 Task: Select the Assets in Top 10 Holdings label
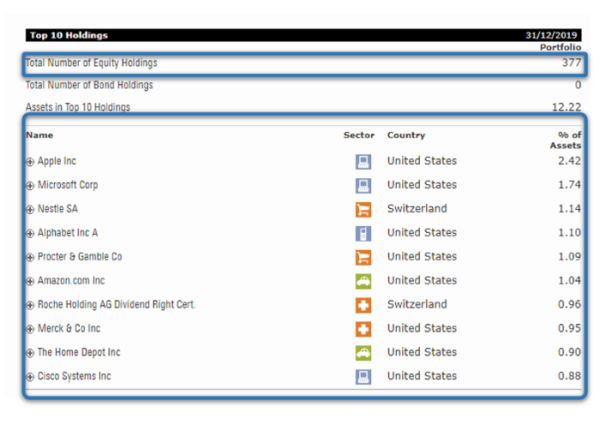[x=78, y=107]
